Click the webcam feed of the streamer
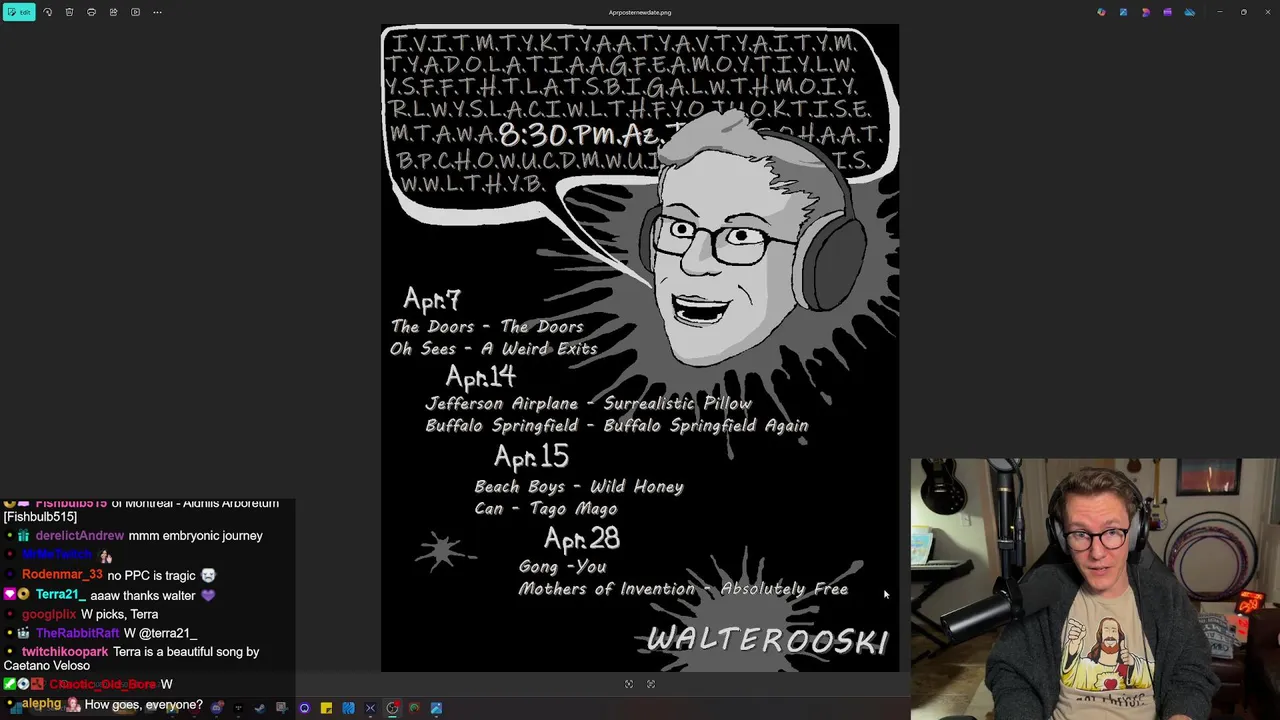 [1094, 589]
